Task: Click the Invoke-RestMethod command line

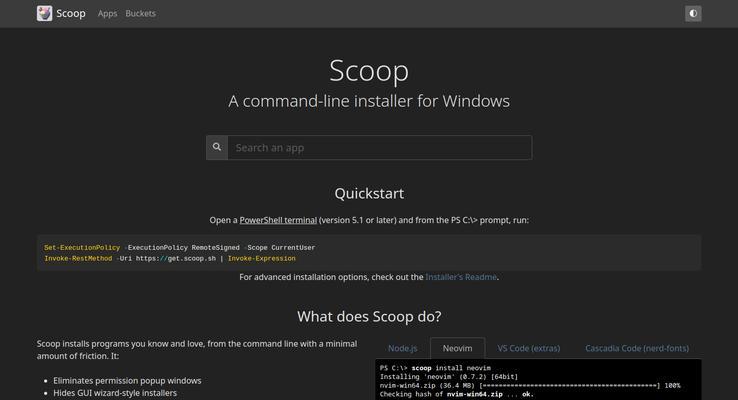Action: pos(170,258)
